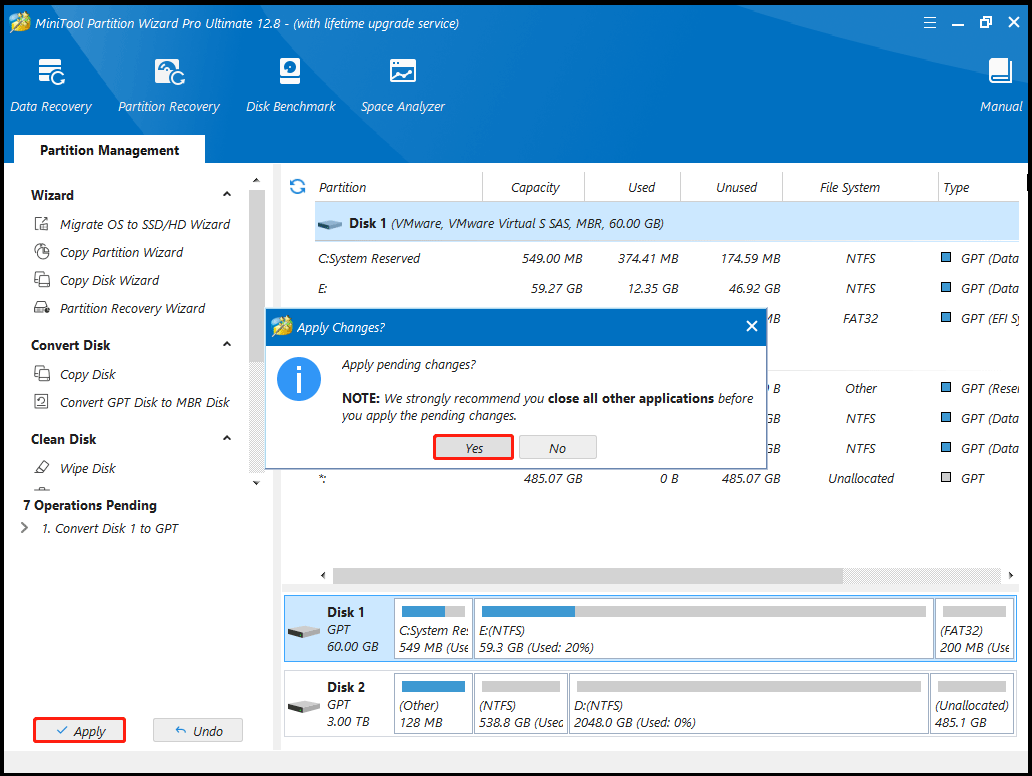
Task: Close the Apply Changes dialog with the X
Action: (752, 326)
